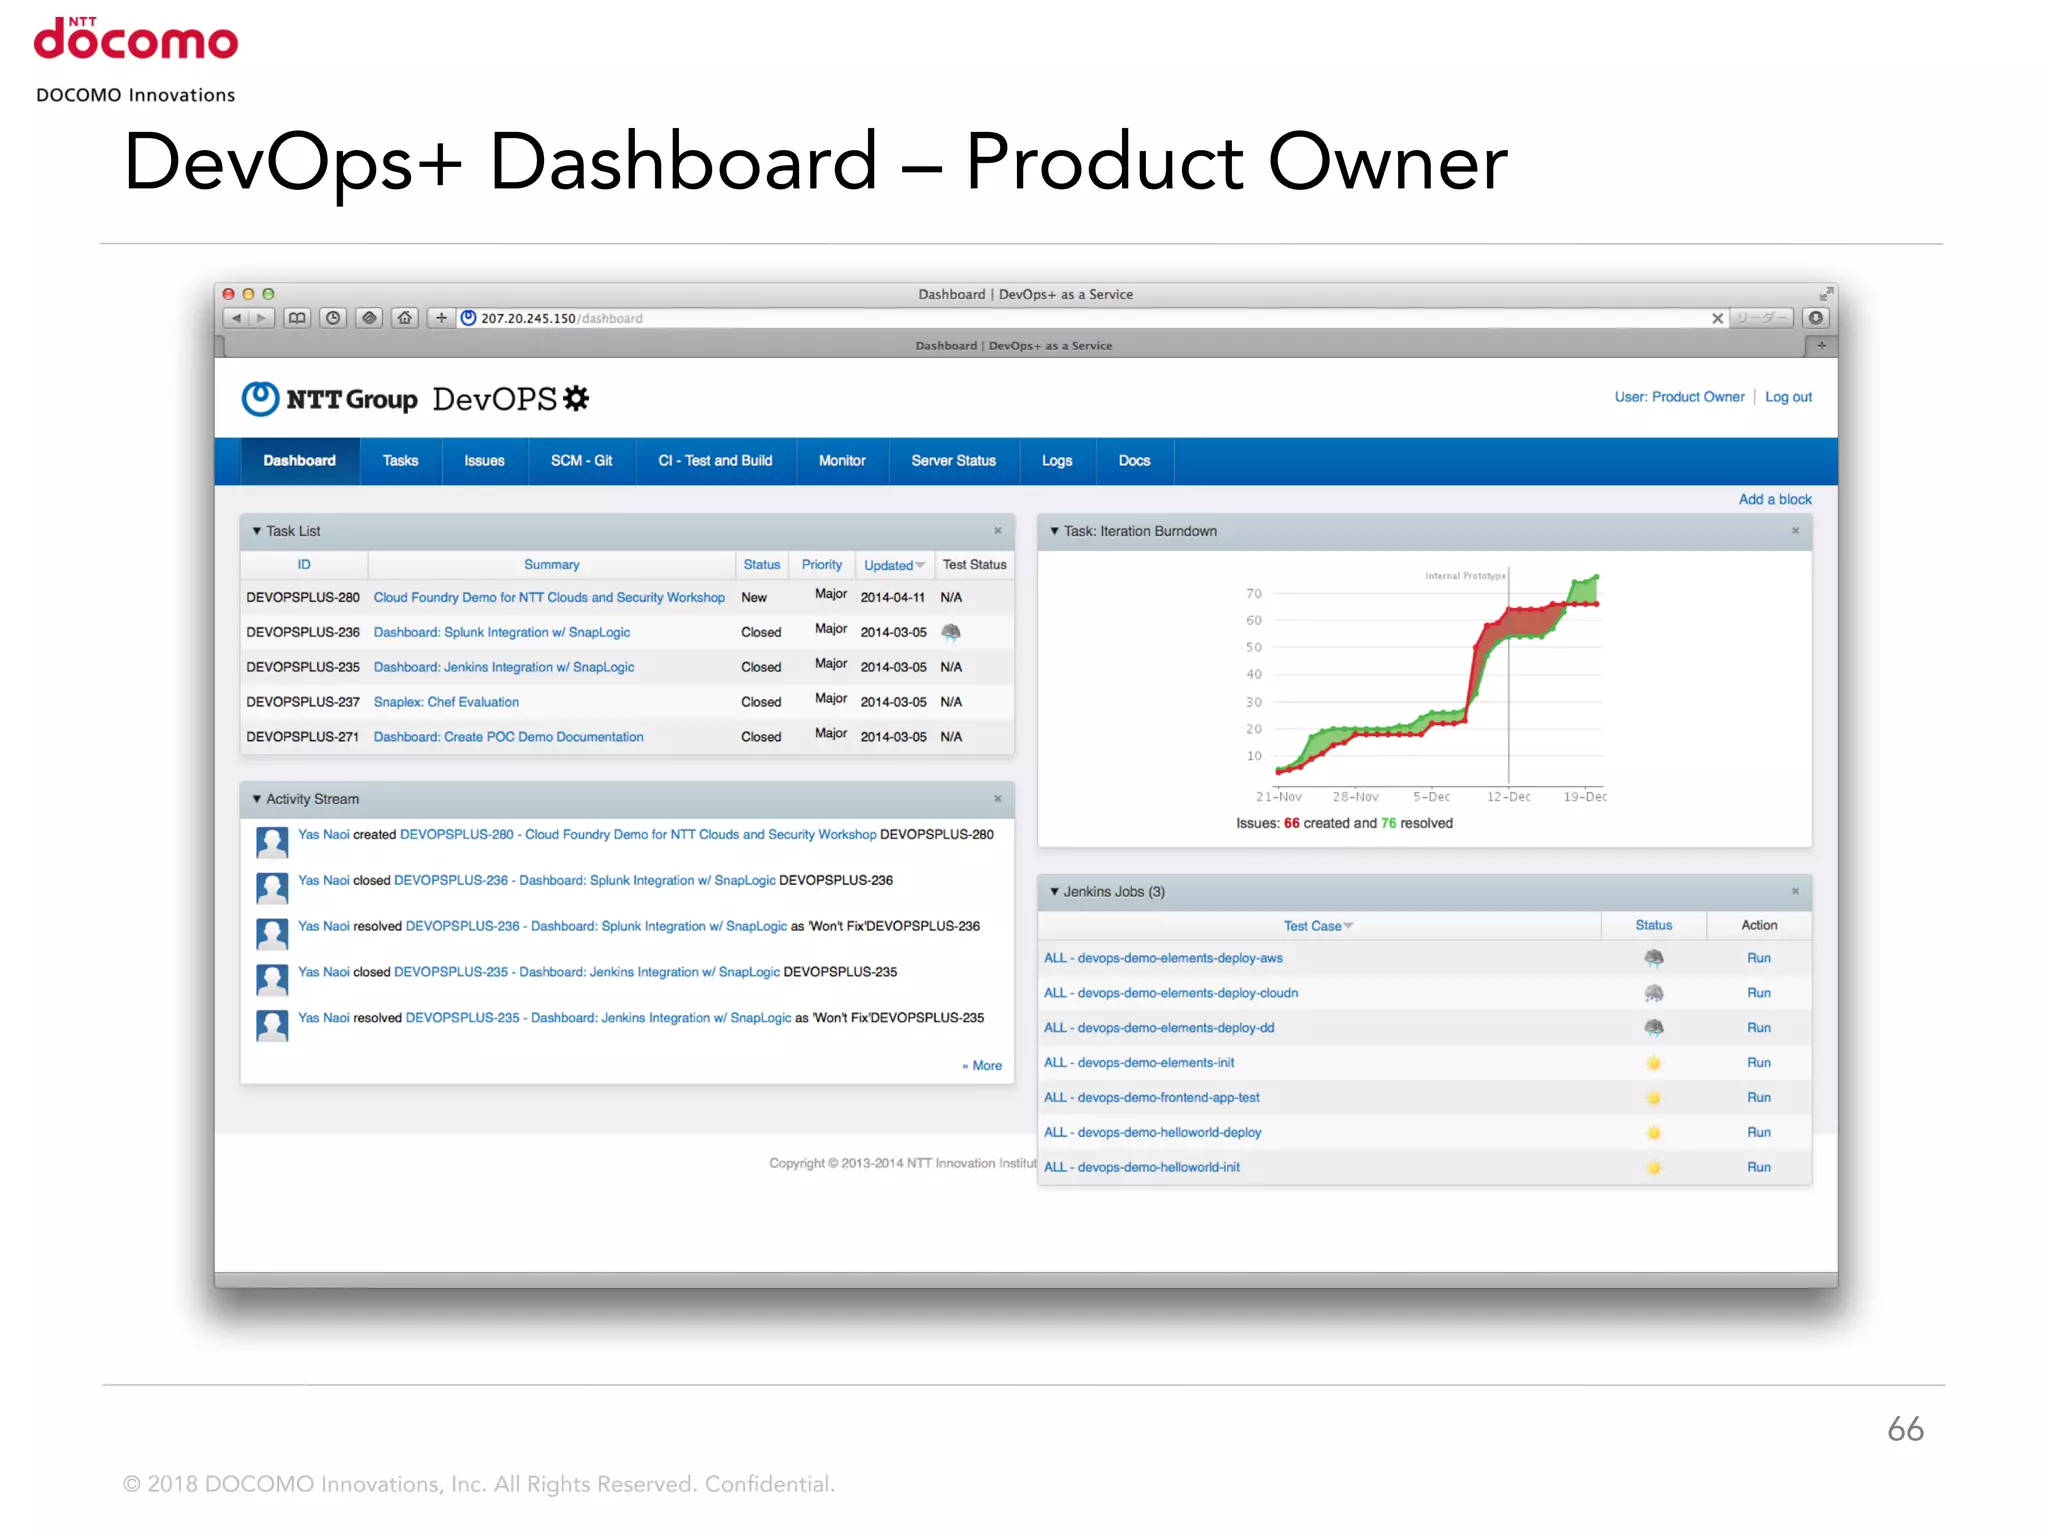The height and width of the screenshot is (1536, 2048).
Task: Open a new tab with the plus icon
Action: pyautogui.click(x=1821, y=346)
